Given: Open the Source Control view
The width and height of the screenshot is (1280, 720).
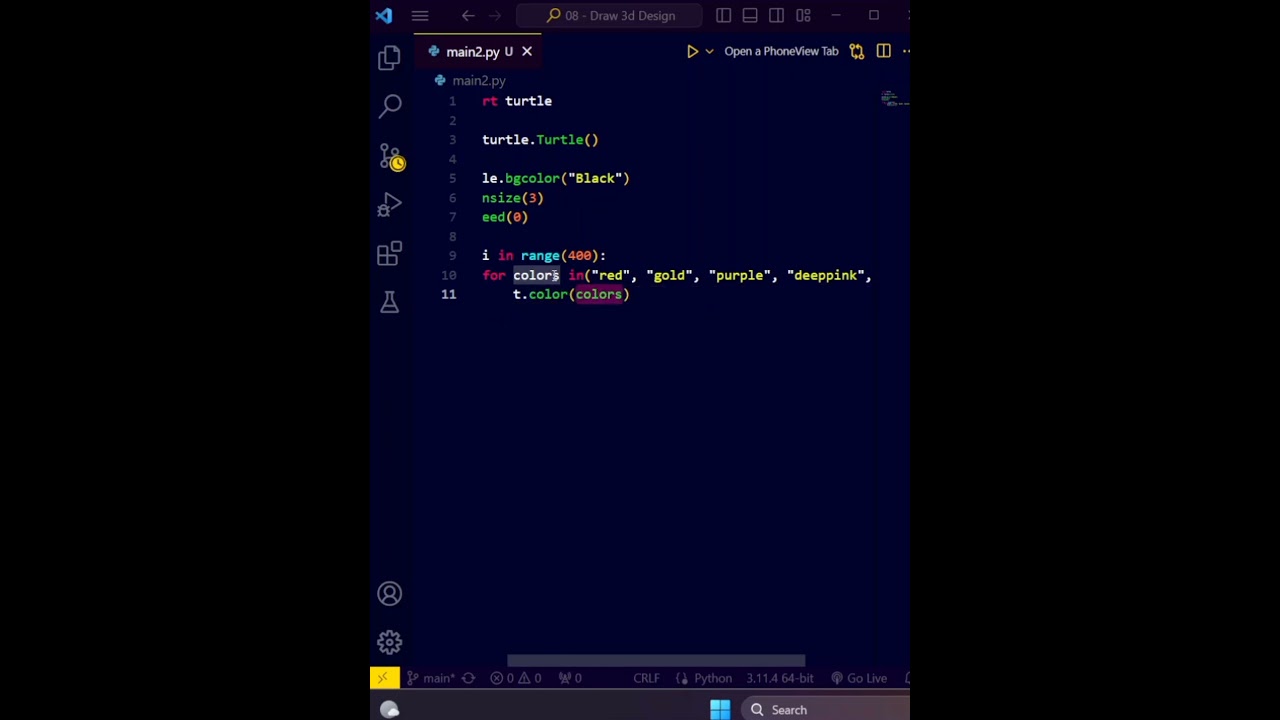Looking at the screenshot, I should pos(390,156).
